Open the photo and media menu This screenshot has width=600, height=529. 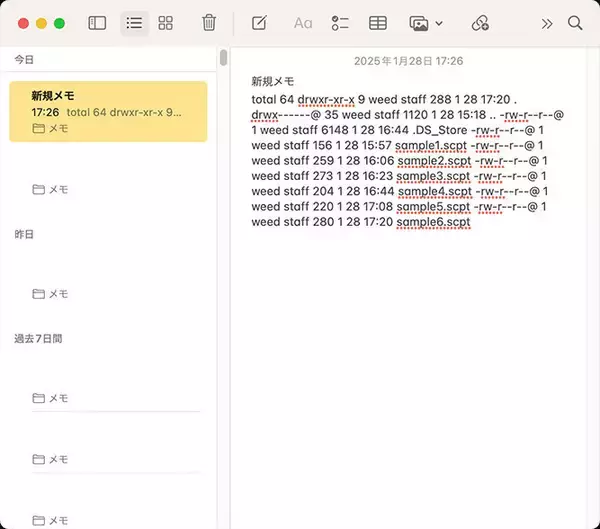pos(419,23)
